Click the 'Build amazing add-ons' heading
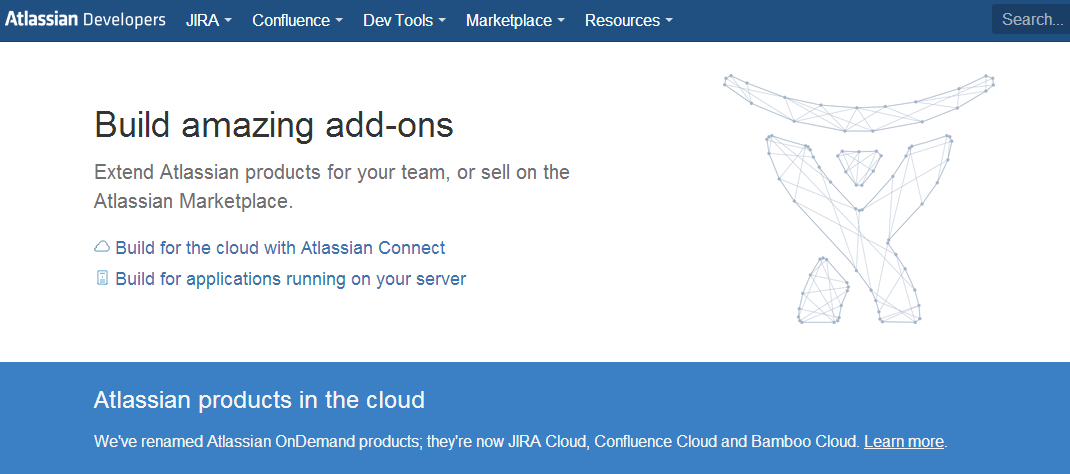1070x474 pixels. 274,125
